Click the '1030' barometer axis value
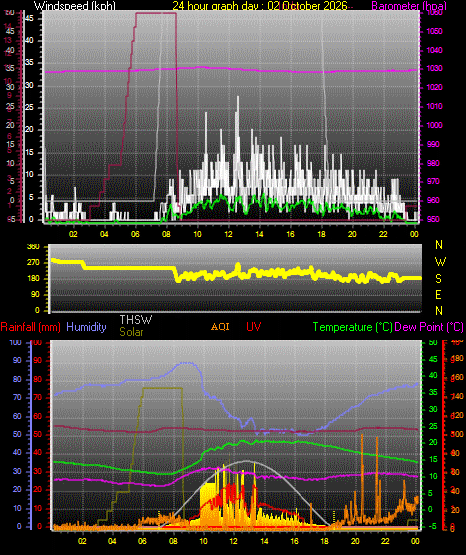Screen dimensions: 466x555 point(434,68)
